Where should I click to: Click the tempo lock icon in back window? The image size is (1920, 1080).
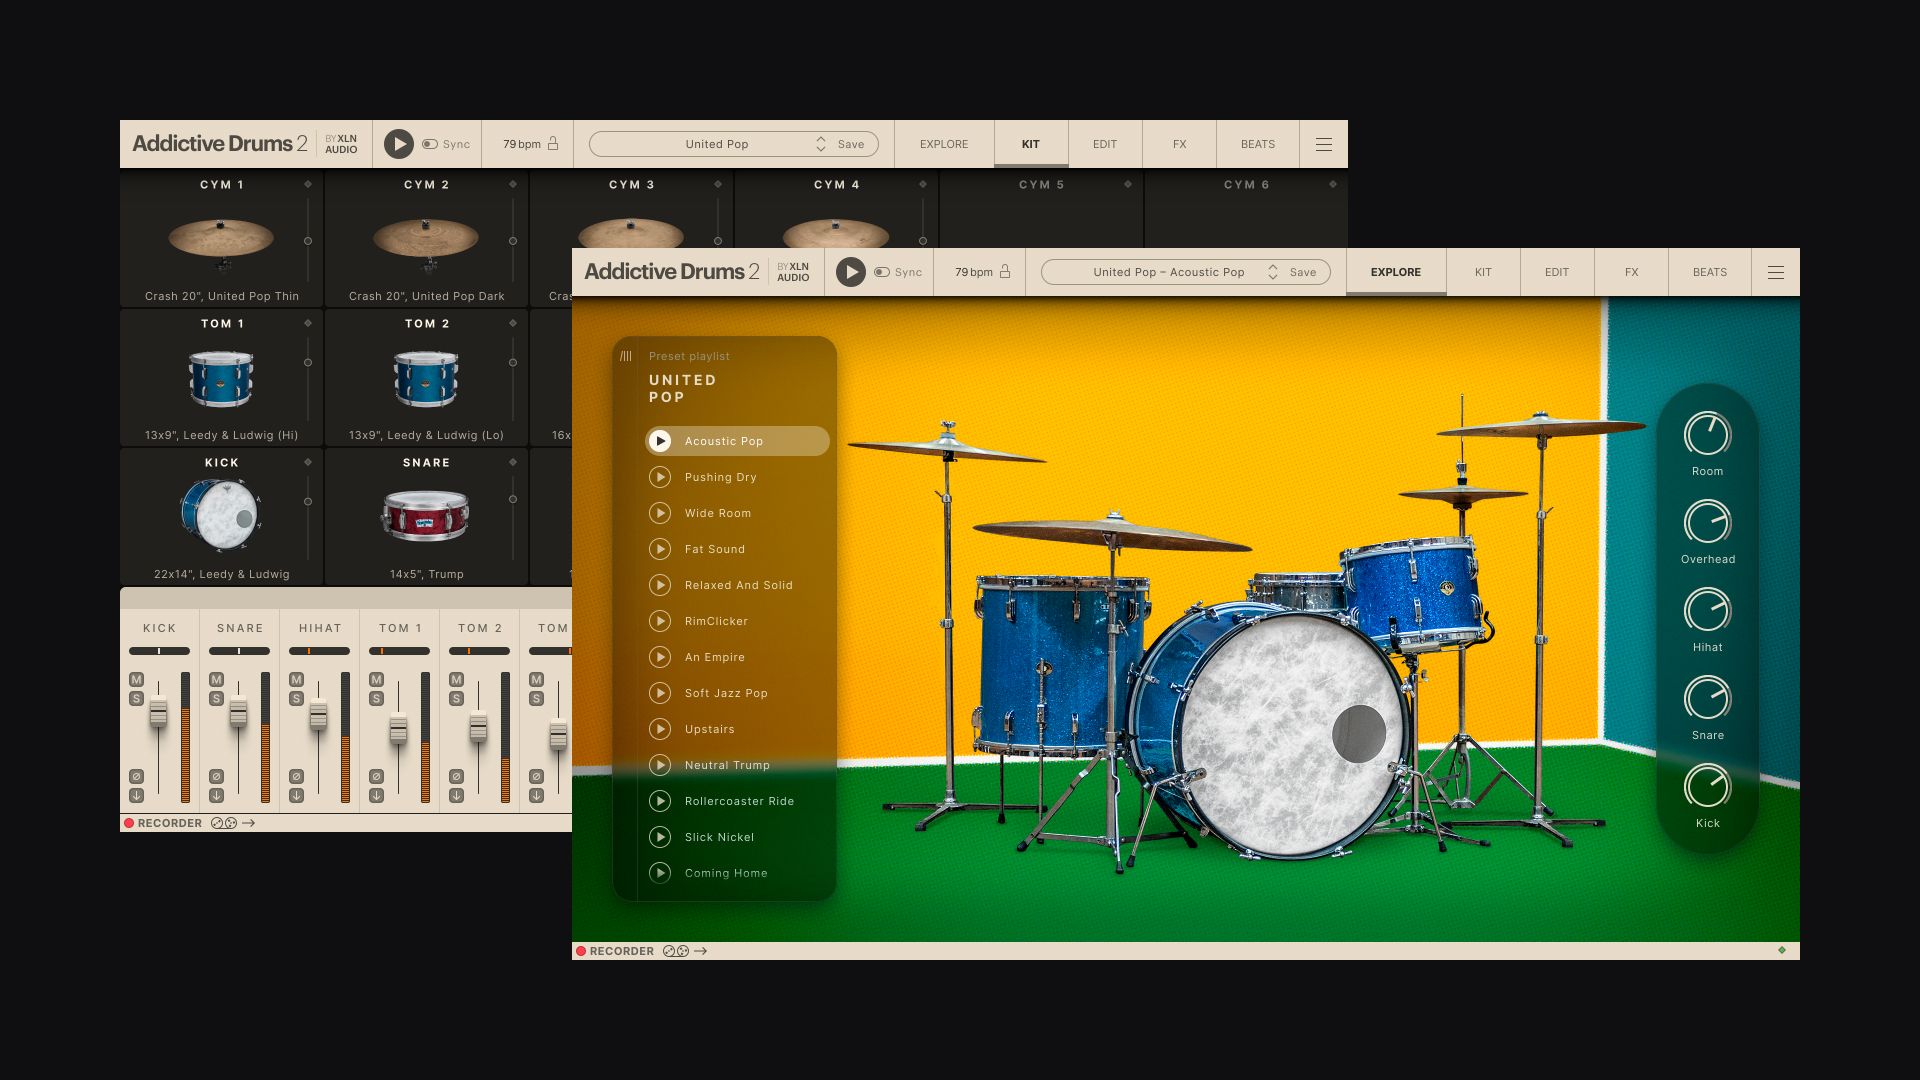[553, 143]
